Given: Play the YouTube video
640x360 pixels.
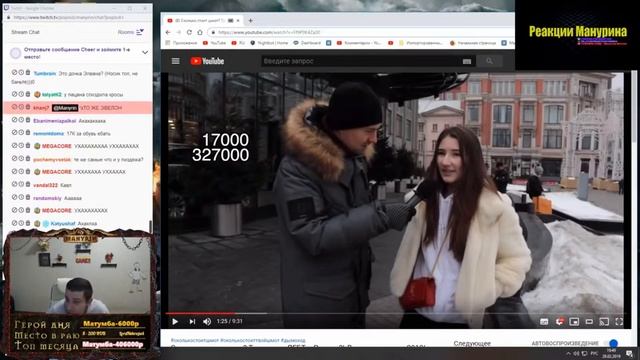Looking at the screenshot, I should click(175, 322).
